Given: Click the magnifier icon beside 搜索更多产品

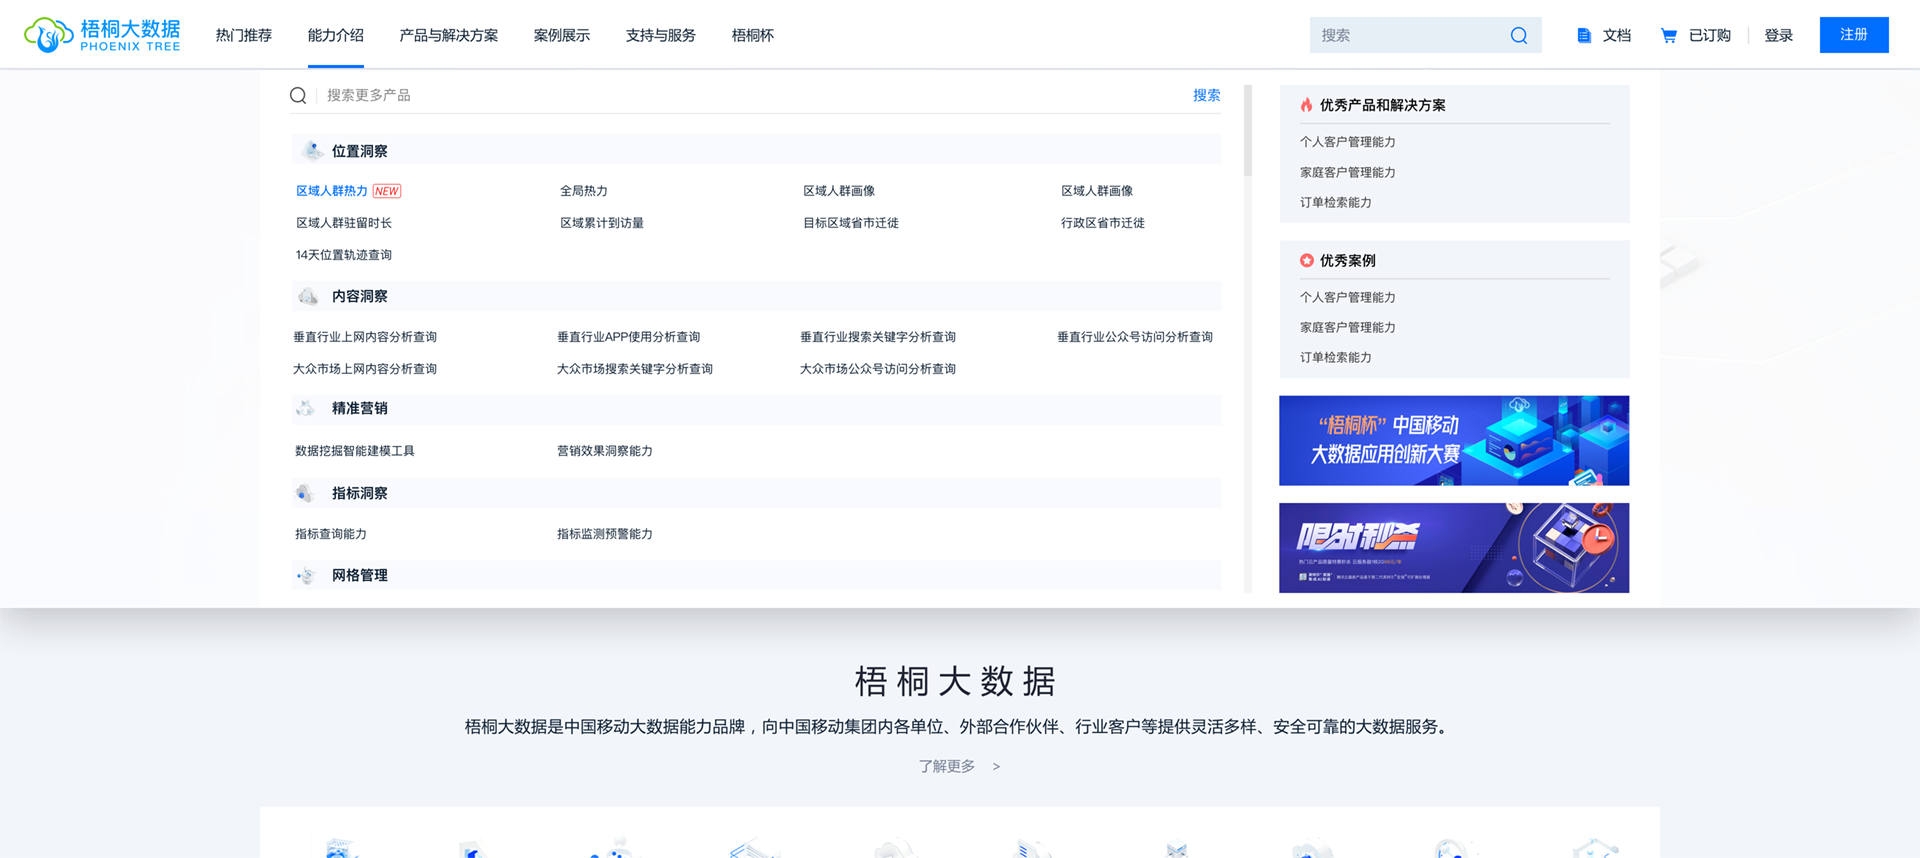Looking at the screenshot, I should click(298, 95).
